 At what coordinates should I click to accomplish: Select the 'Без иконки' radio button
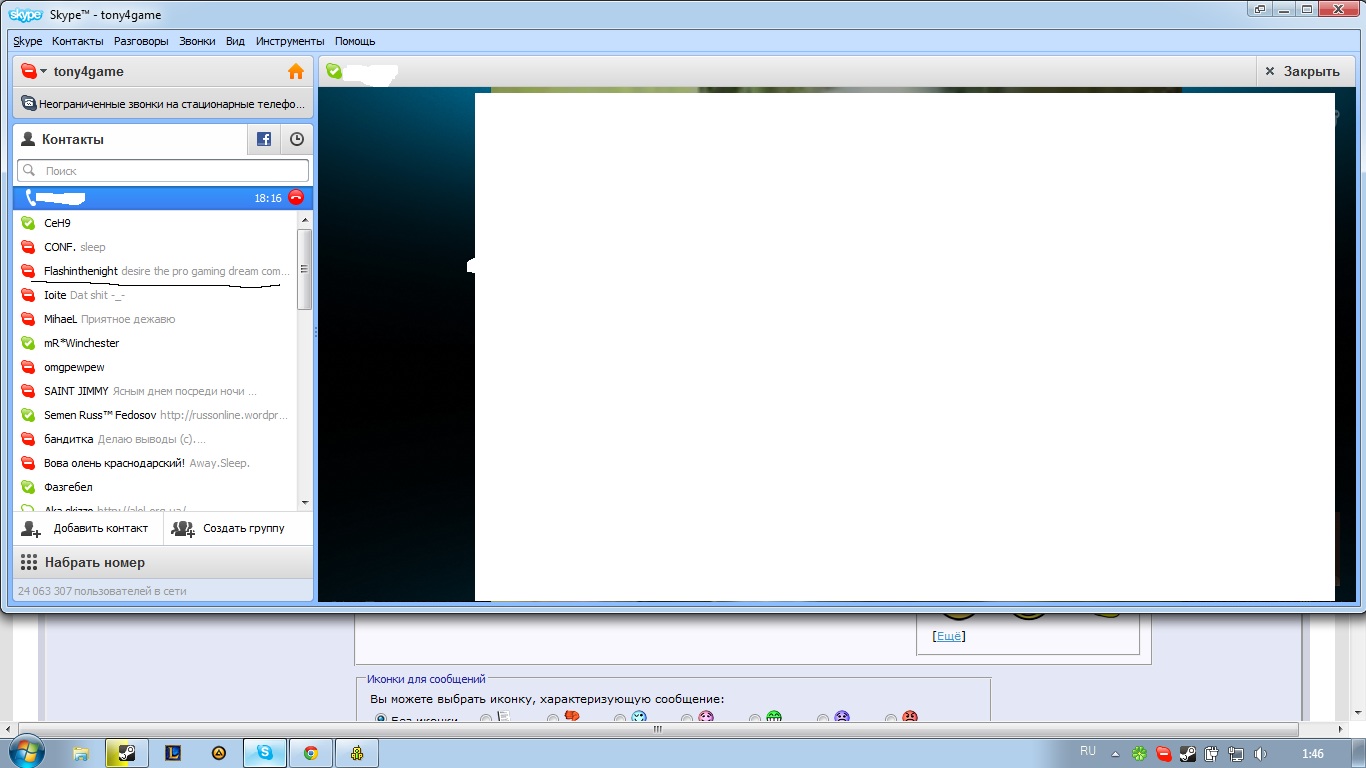pyautogui.click(x=381, y=718)
